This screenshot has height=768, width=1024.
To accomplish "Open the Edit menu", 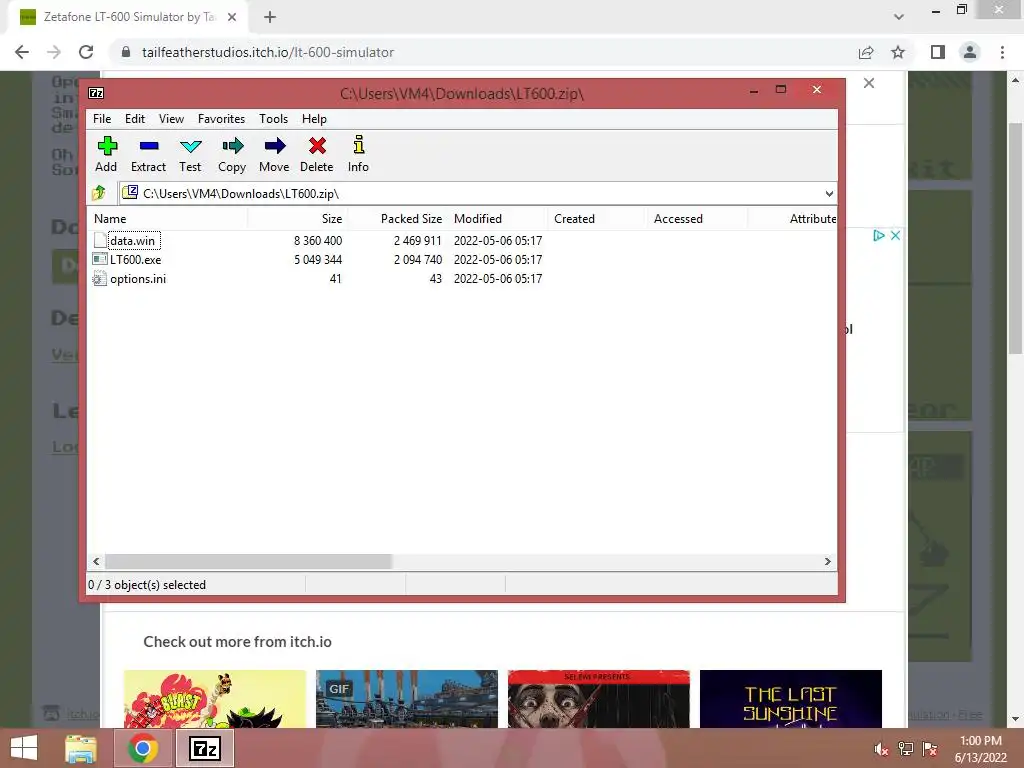I will (x=135, y=119).
